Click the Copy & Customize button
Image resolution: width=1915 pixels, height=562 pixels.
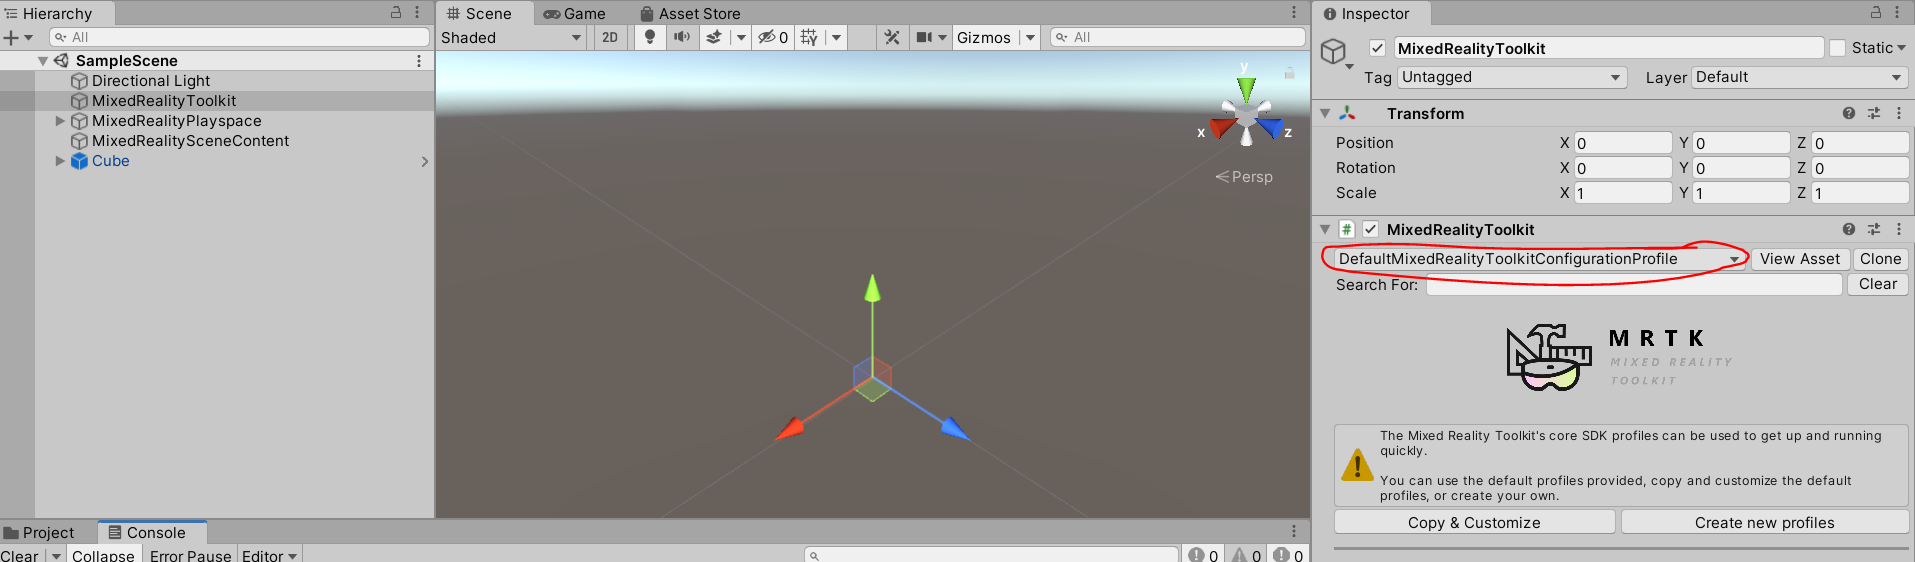point(1474,522)
